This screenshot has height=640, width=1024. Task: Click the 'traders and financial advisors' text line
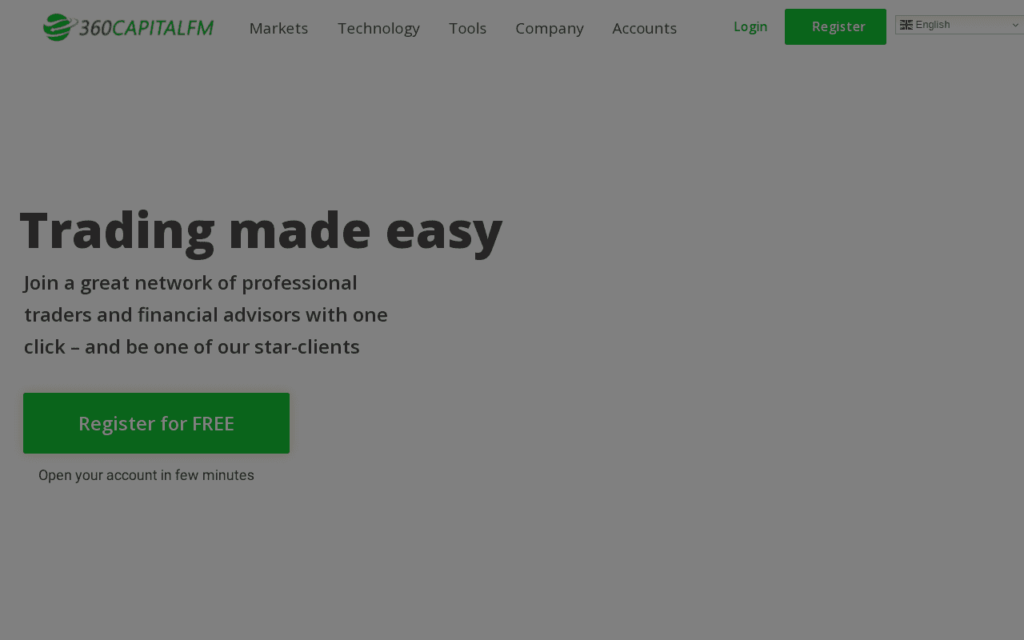coord(205,315)
